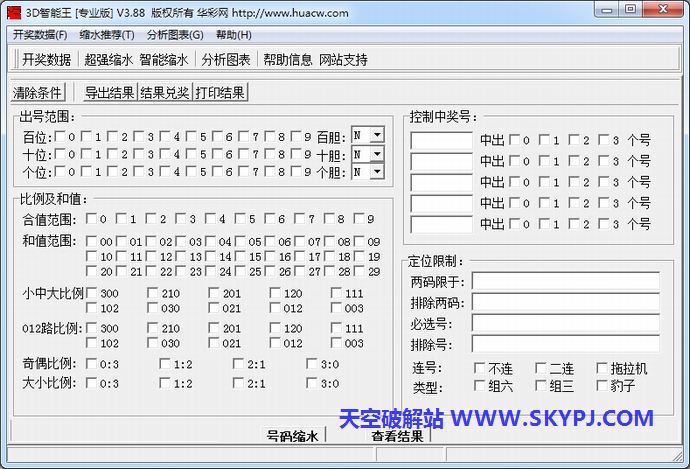Image resolution: width=690 pixels, height=469 pixels.
Task: Switch to 智能缩水 in the toolbar
Action: 164,59
